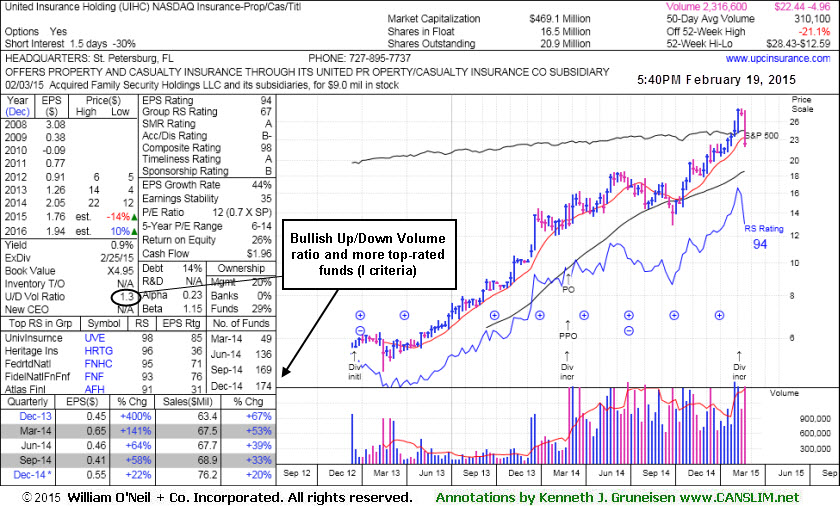Click the Dec-13 quarterly row link
840x506 pixels.
click(35, 417)
